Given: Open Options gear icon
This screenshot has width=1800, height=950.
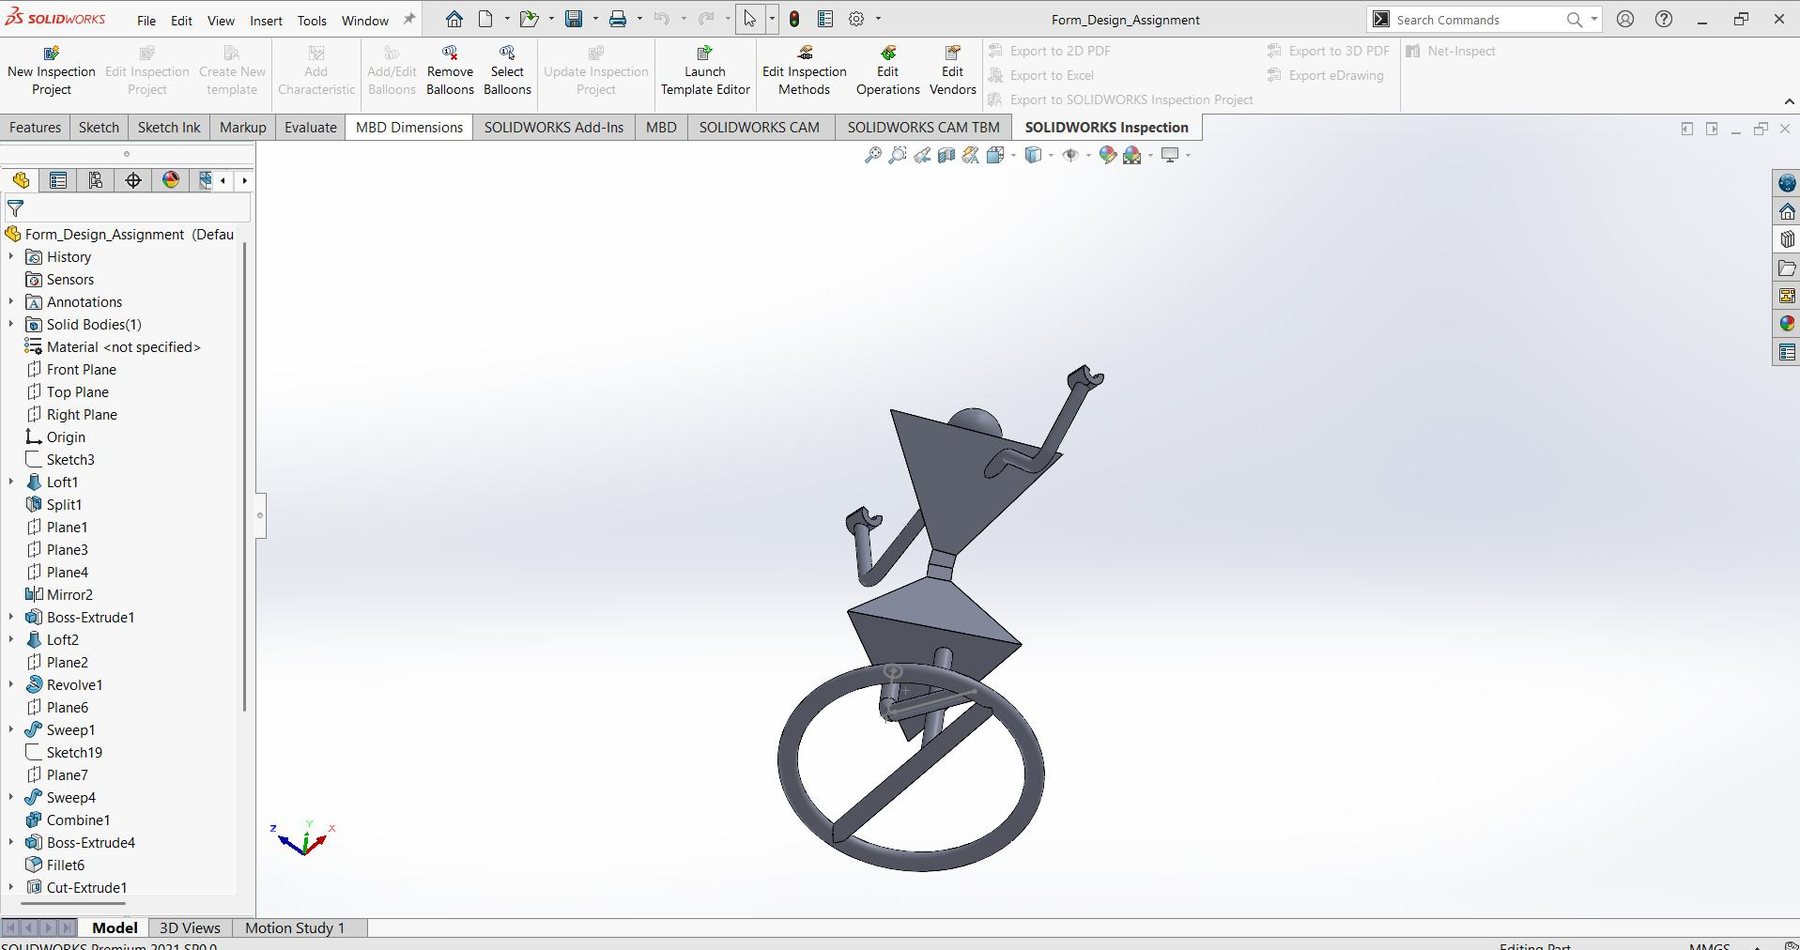Looking at the screenshot, I should pos(857,19).
